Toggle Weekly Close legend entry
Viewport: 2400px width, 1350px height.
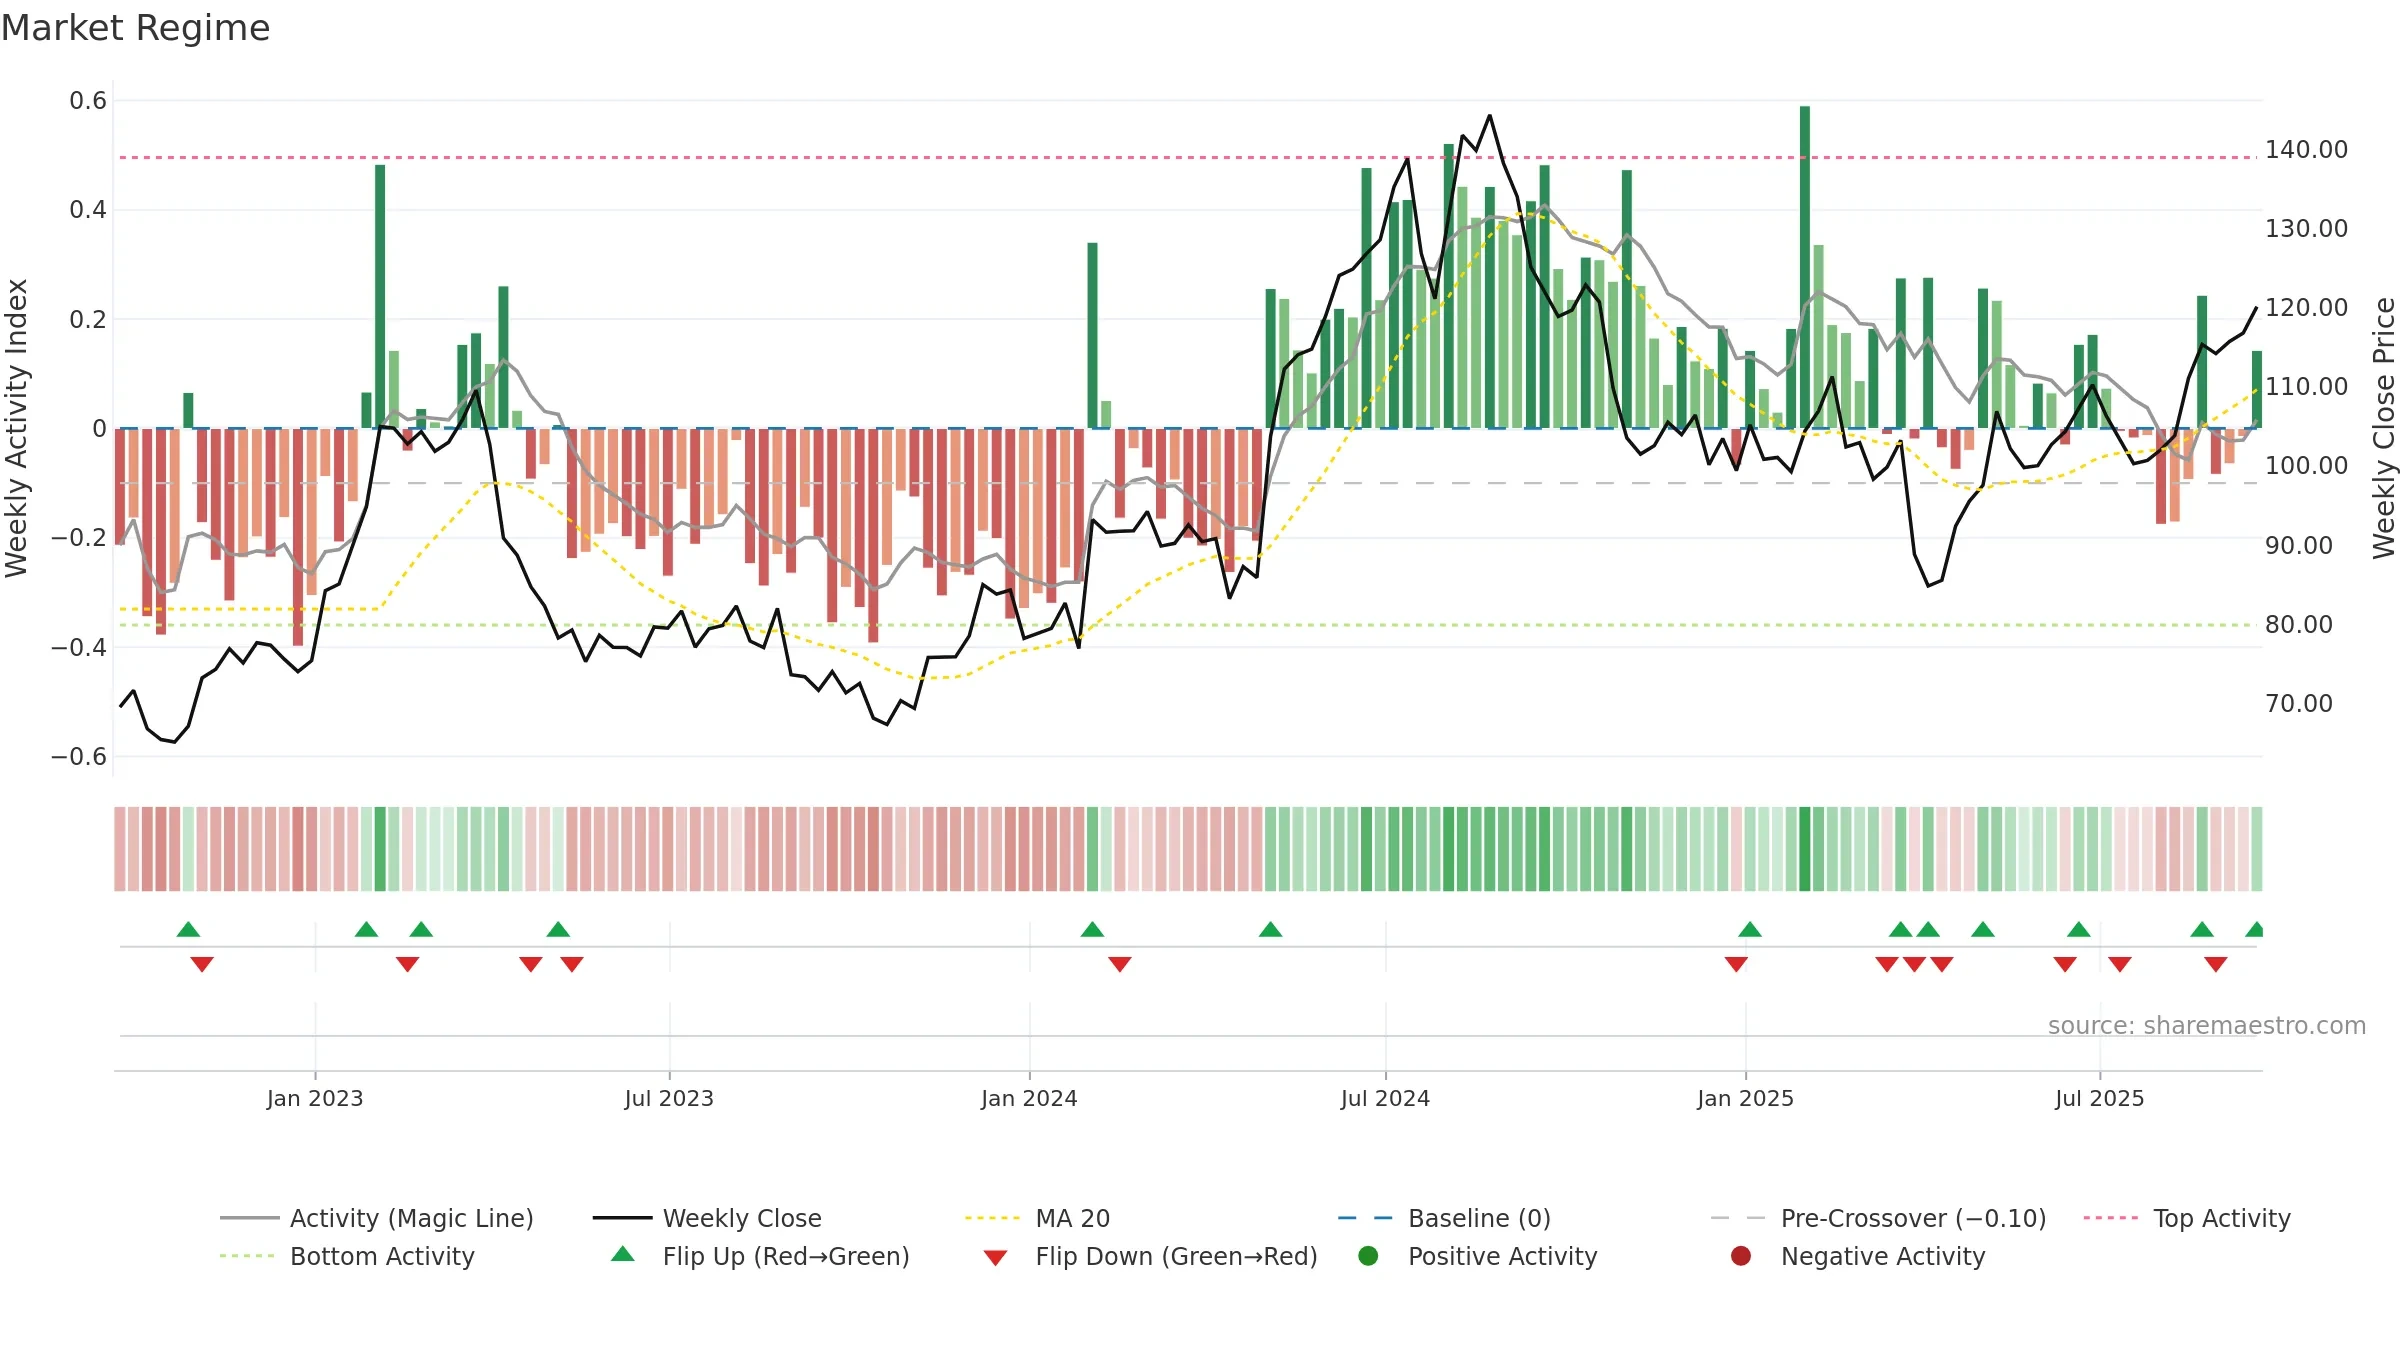(707, 1218)
